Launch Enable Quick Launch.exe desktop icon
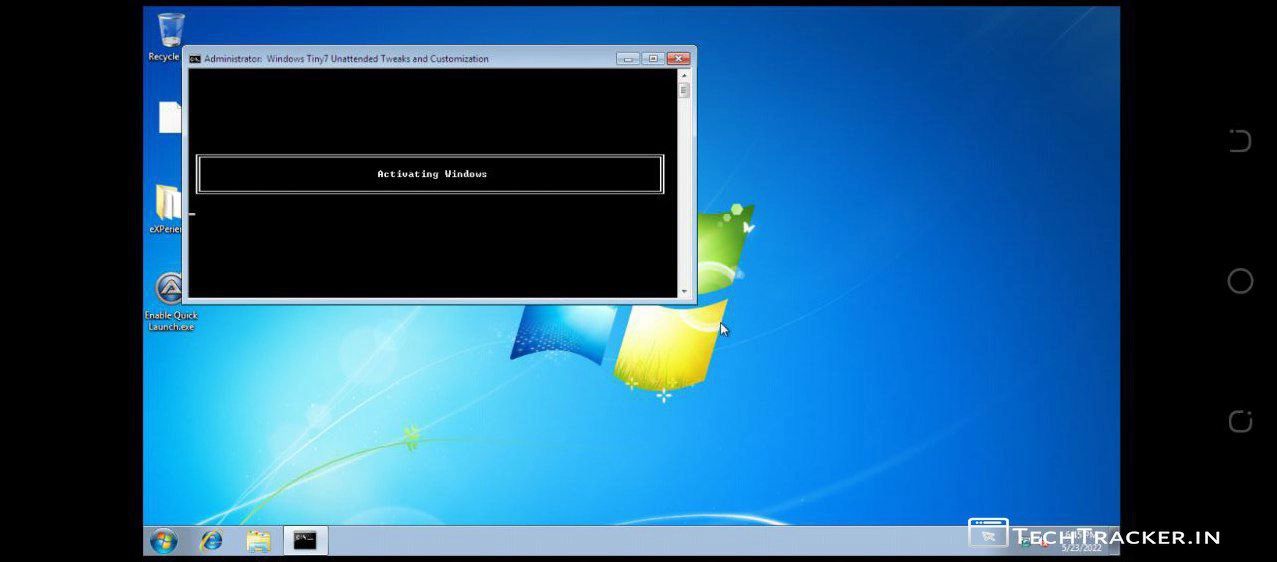Viewport: 1277px width, 562px height. pos(170,290)
